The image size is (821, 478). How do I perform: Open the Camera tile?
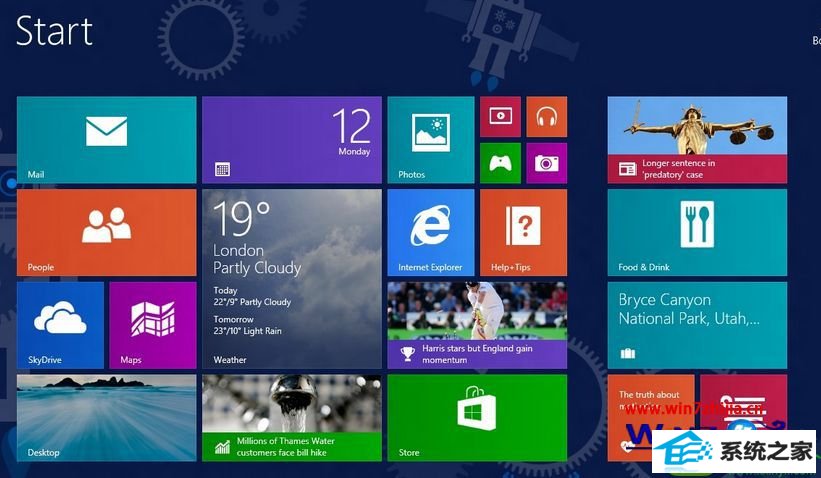click(547, 163)
